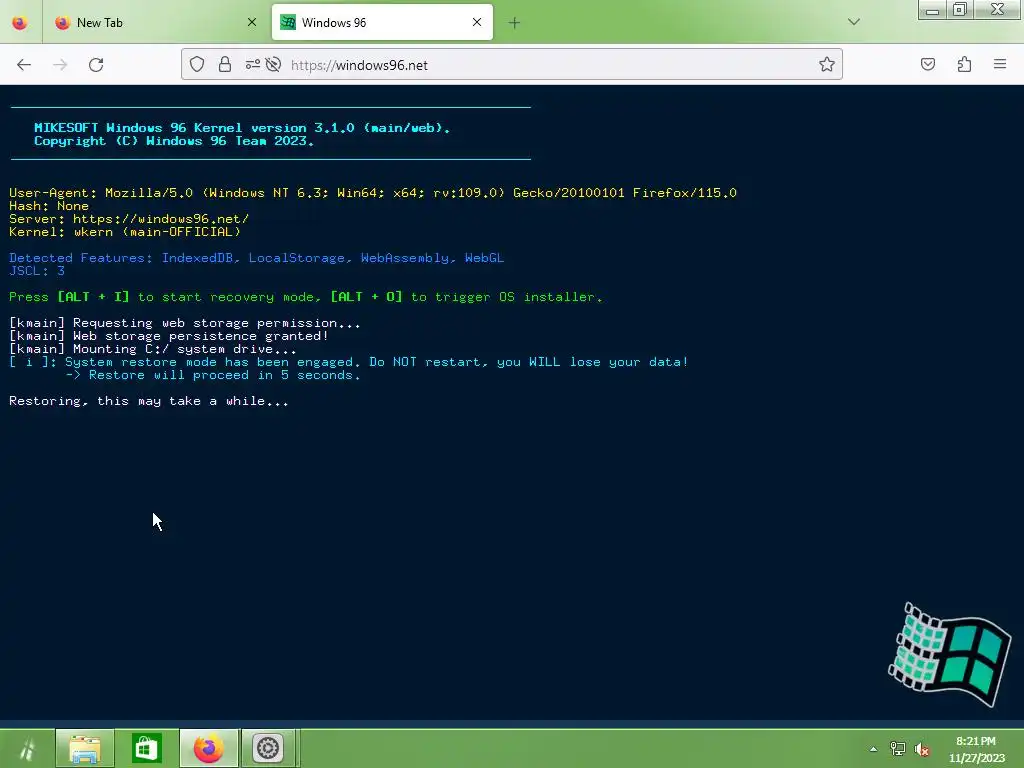Reload the current page
This screenshot has width=1024, height=768.
96,65
